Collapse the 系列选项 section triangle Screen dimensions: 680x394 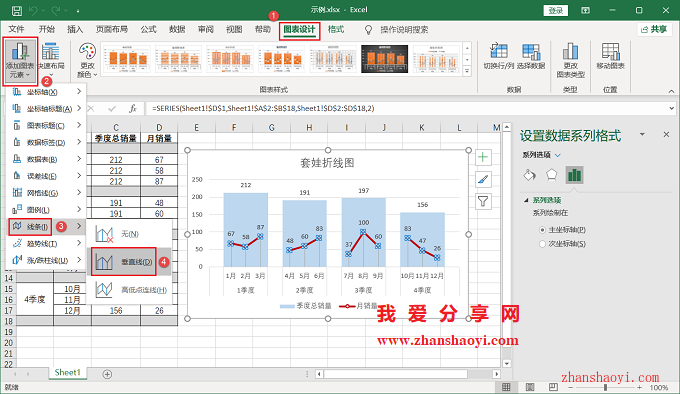(526, 200)
